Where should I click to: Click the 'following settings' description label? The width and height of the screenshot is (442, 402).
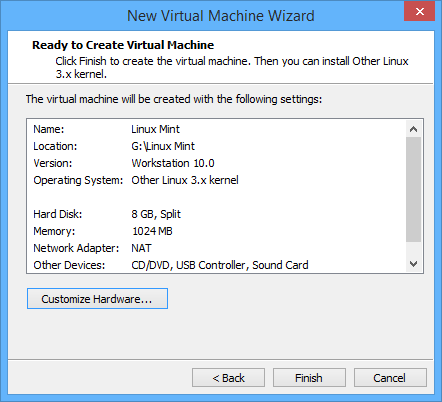(x=174, y=99)
